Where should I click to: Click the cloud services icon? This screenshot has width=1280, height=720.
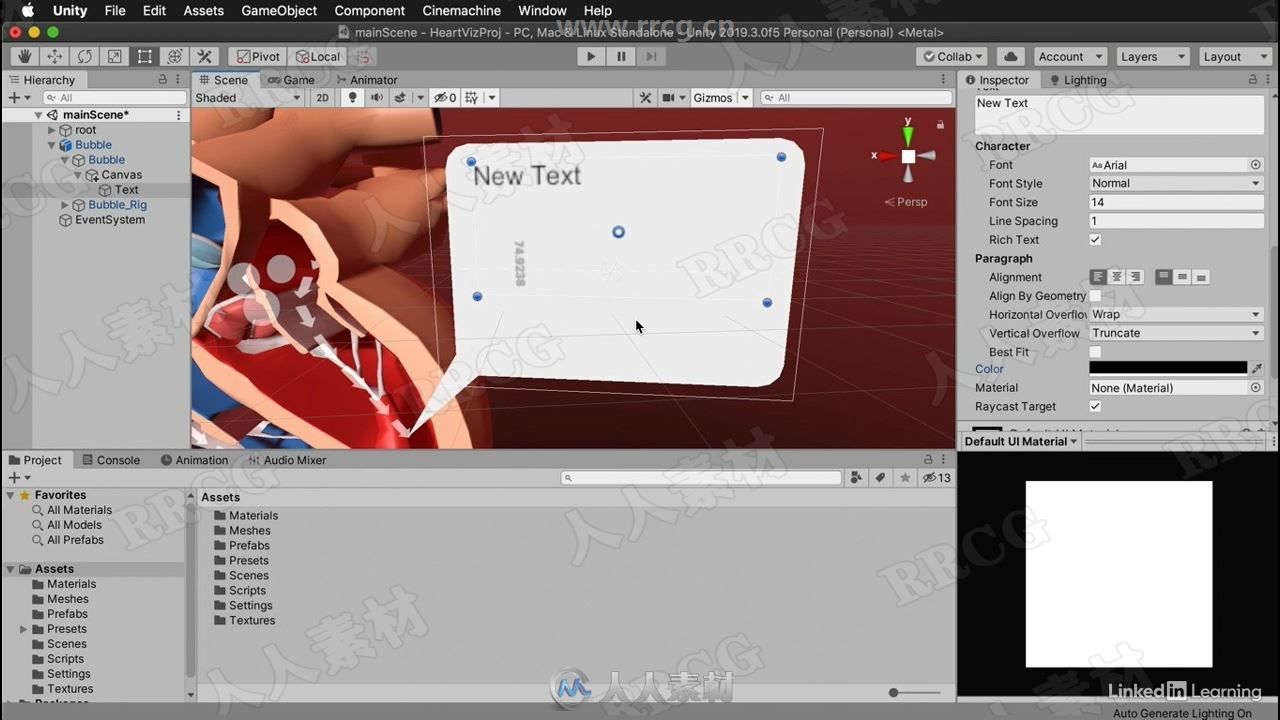pos(1010,57)
